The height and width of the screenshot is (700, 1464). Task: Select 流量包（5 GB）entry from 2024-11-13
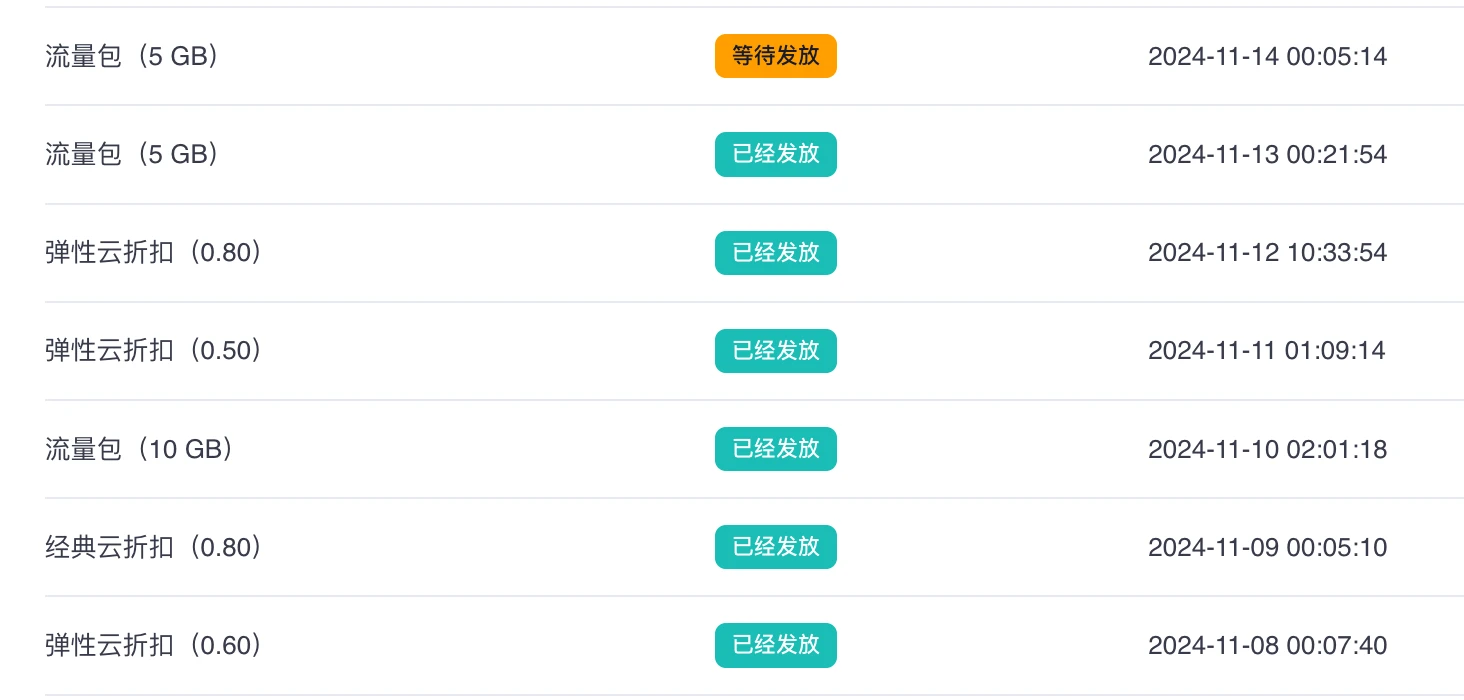(132, 154)
